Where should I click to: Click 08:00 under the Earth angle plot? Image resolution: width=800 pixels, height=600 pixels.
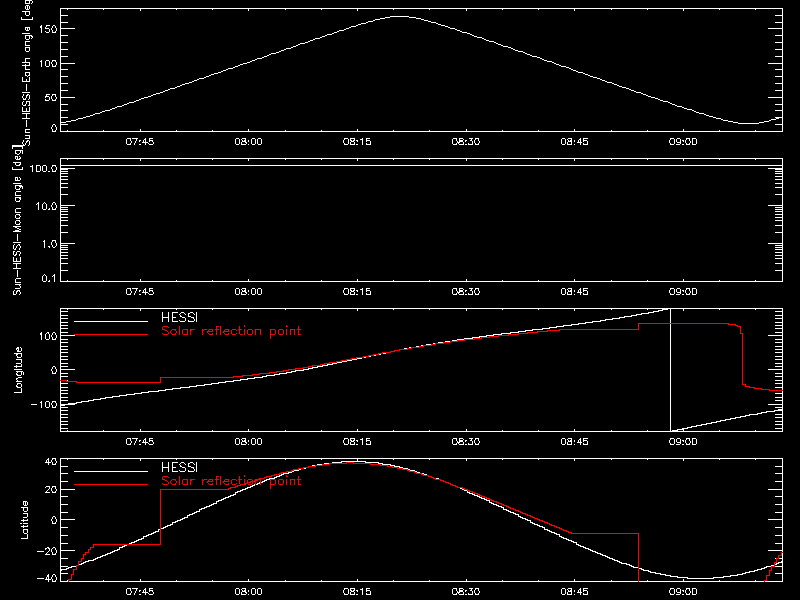(x=248, y=142)
